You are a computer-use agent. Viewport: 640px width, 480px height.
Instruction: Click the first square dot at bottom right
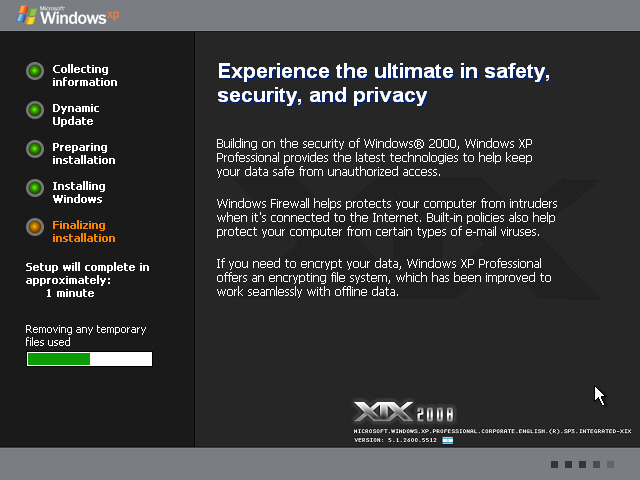tap(555, 465)
